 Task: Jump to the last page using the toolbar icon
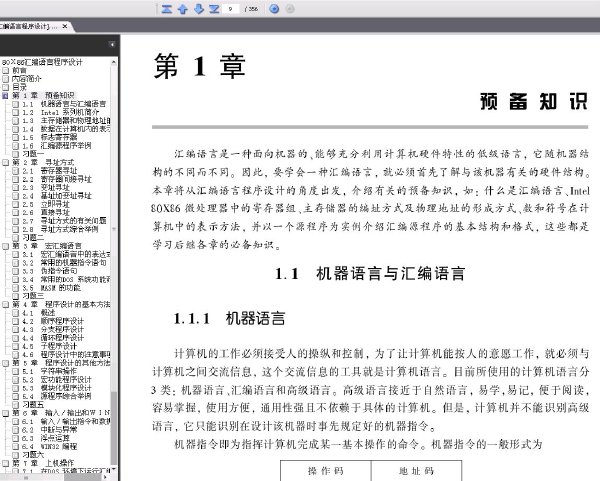[214, 9]
